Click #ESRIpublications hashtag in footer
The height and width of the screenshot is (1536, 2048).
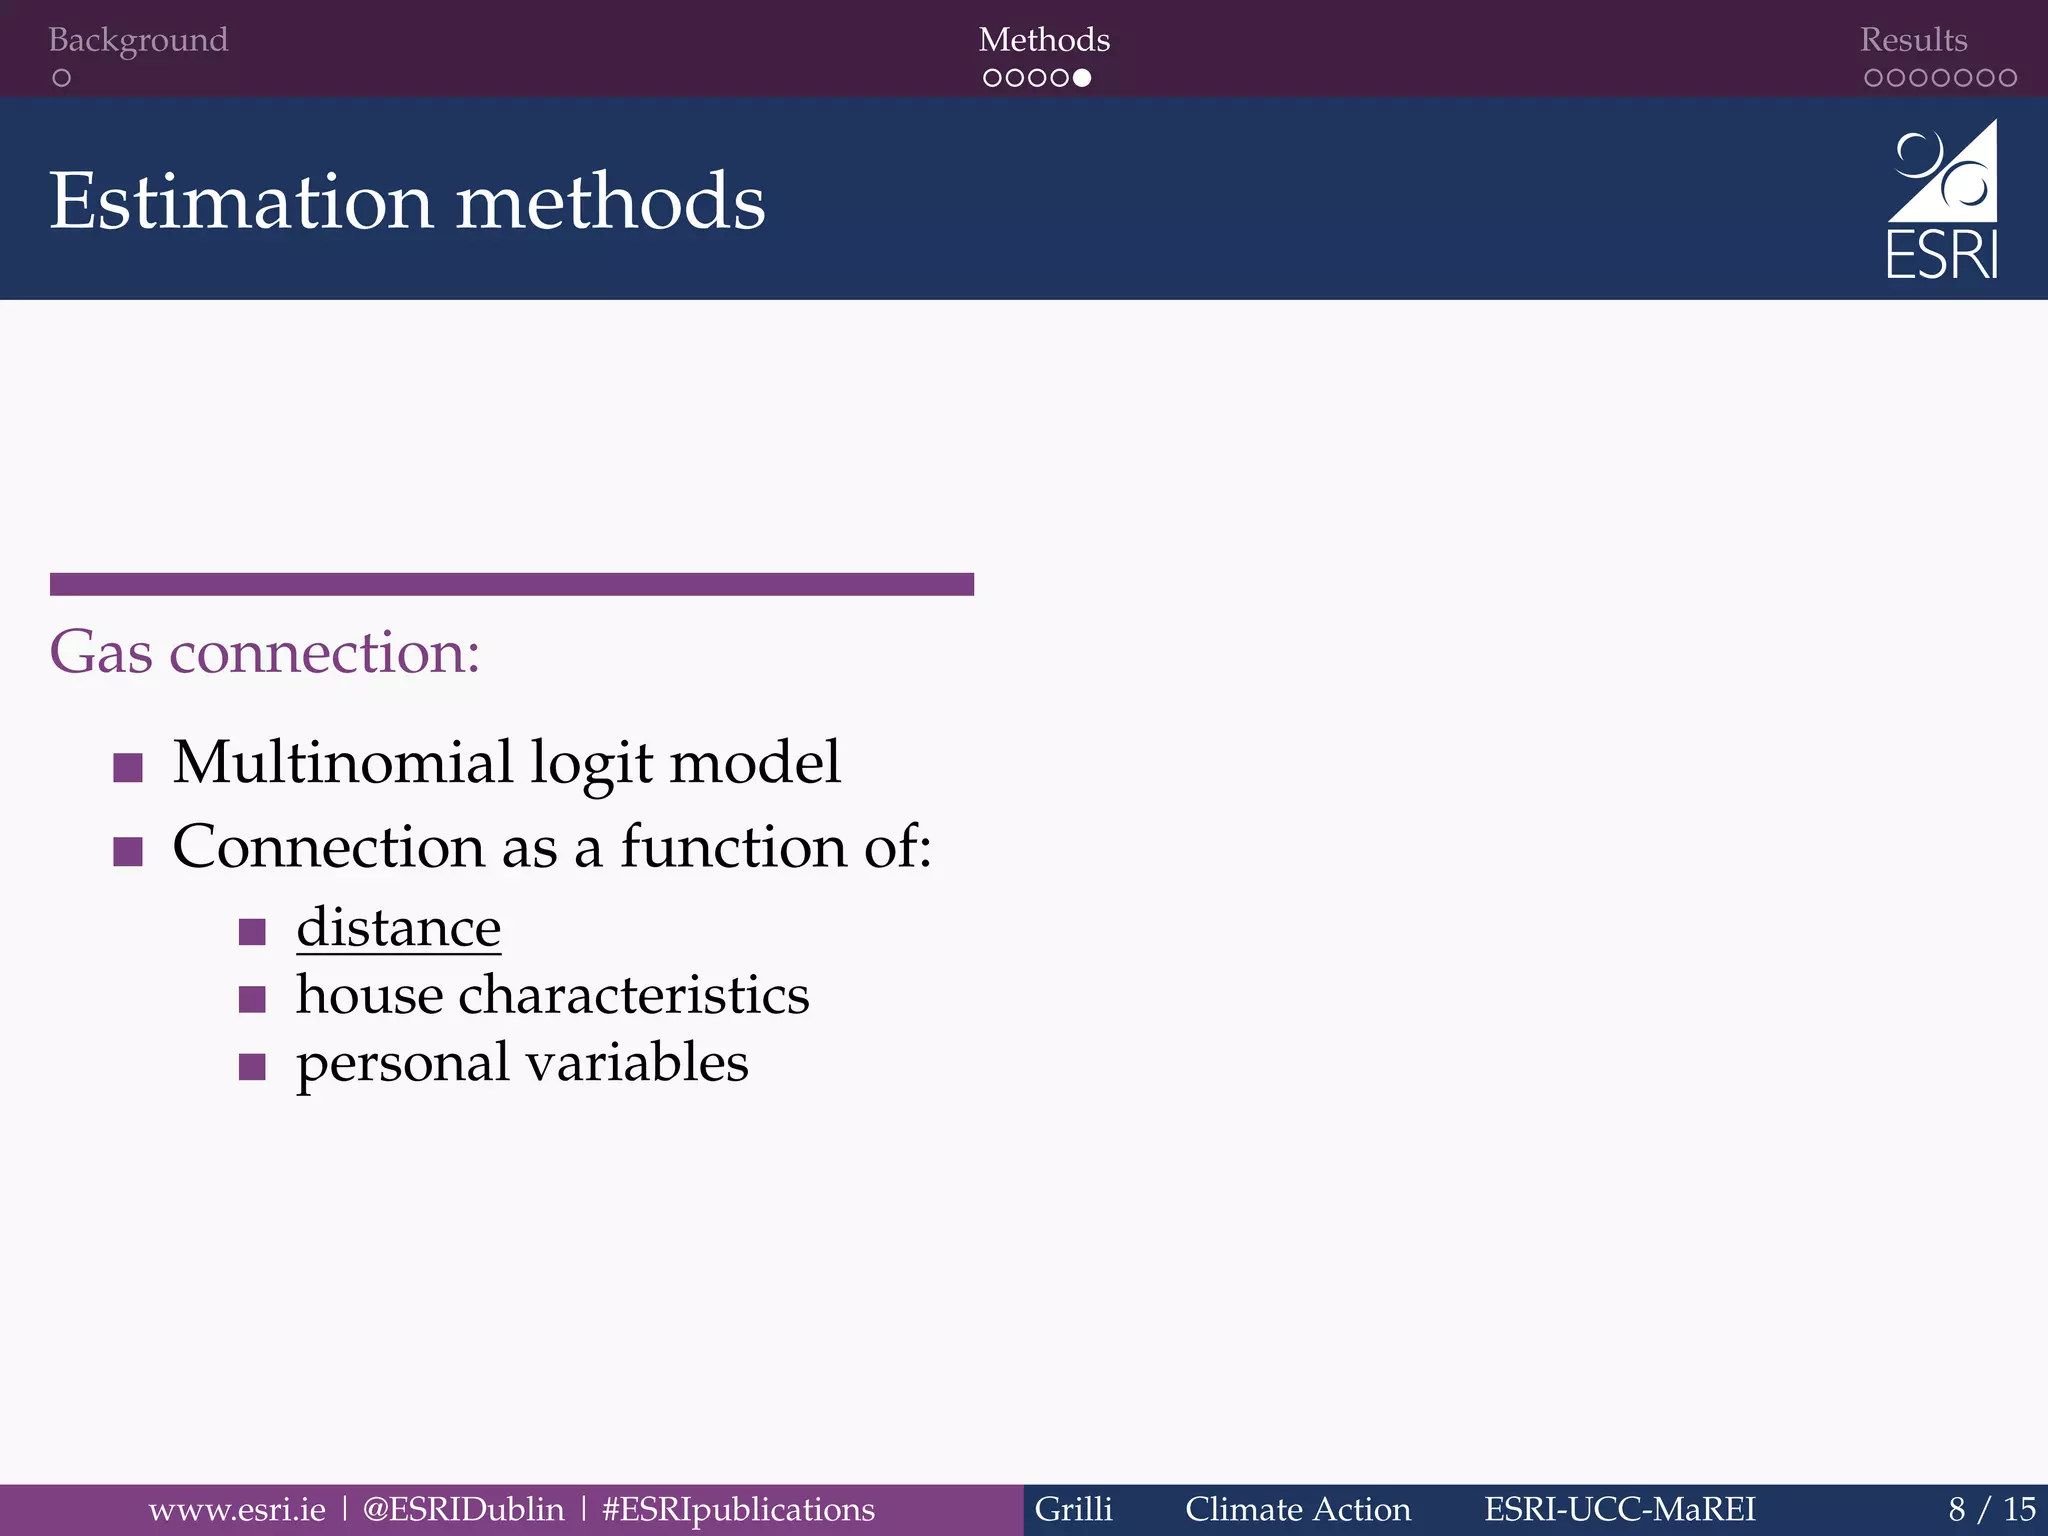point(738,1510)
